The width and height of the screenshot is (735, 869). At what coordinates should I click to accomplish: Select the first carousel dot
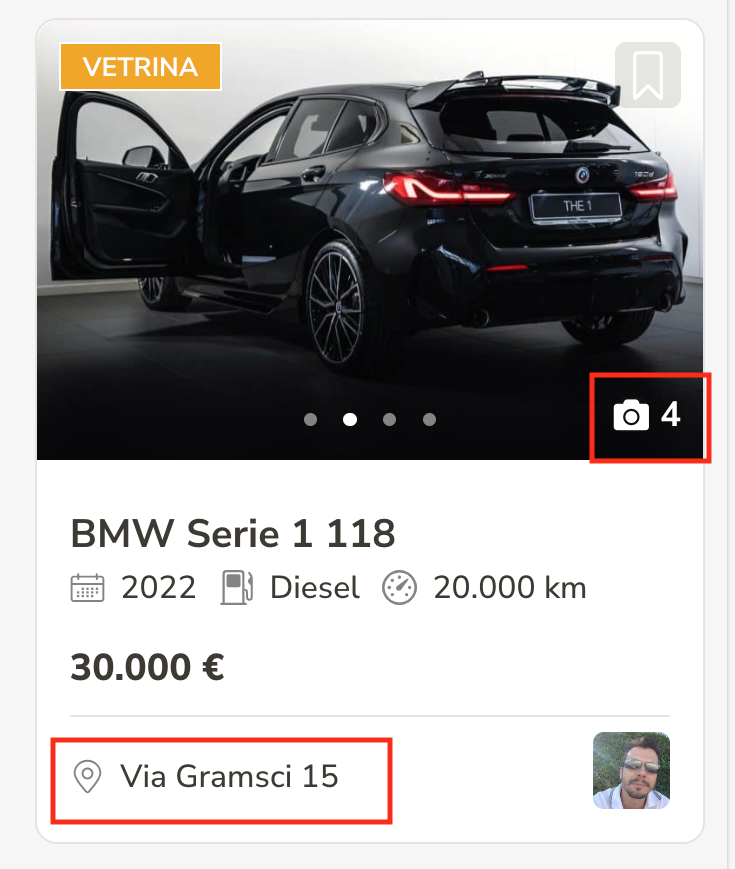[x=310, y=420]
